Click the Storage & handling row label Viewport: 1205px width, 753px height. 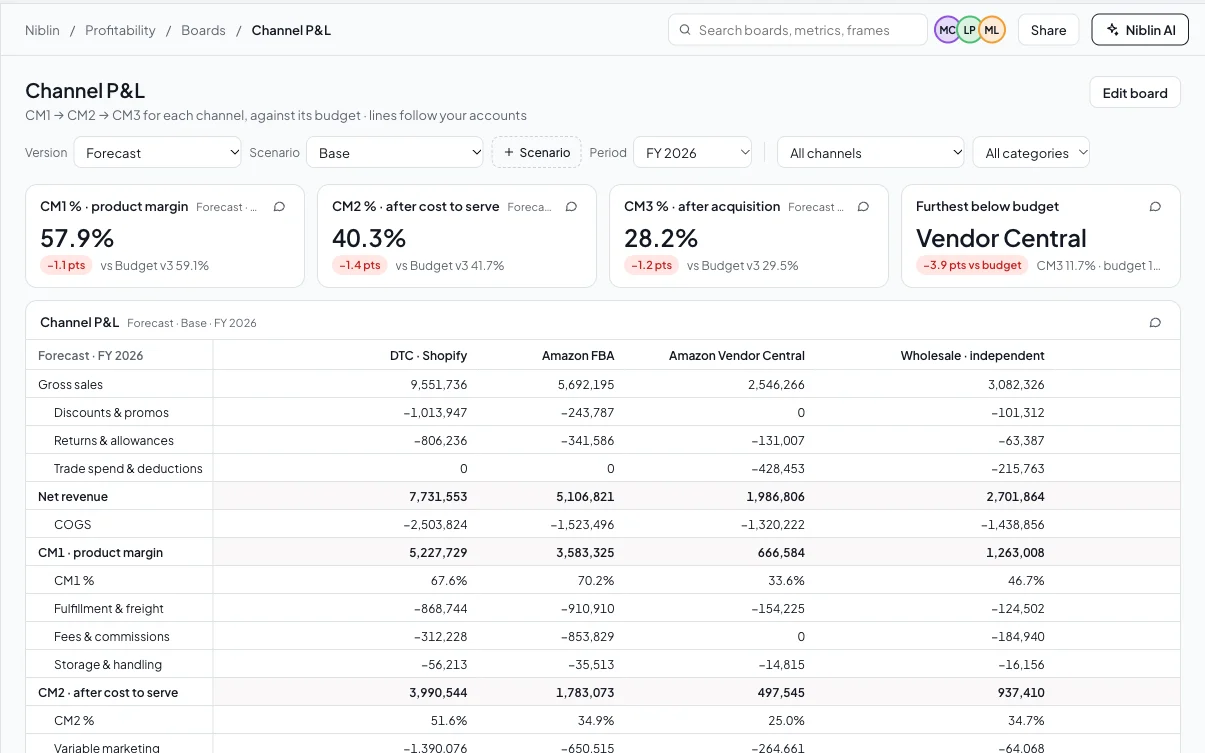[x=108, y=665]
